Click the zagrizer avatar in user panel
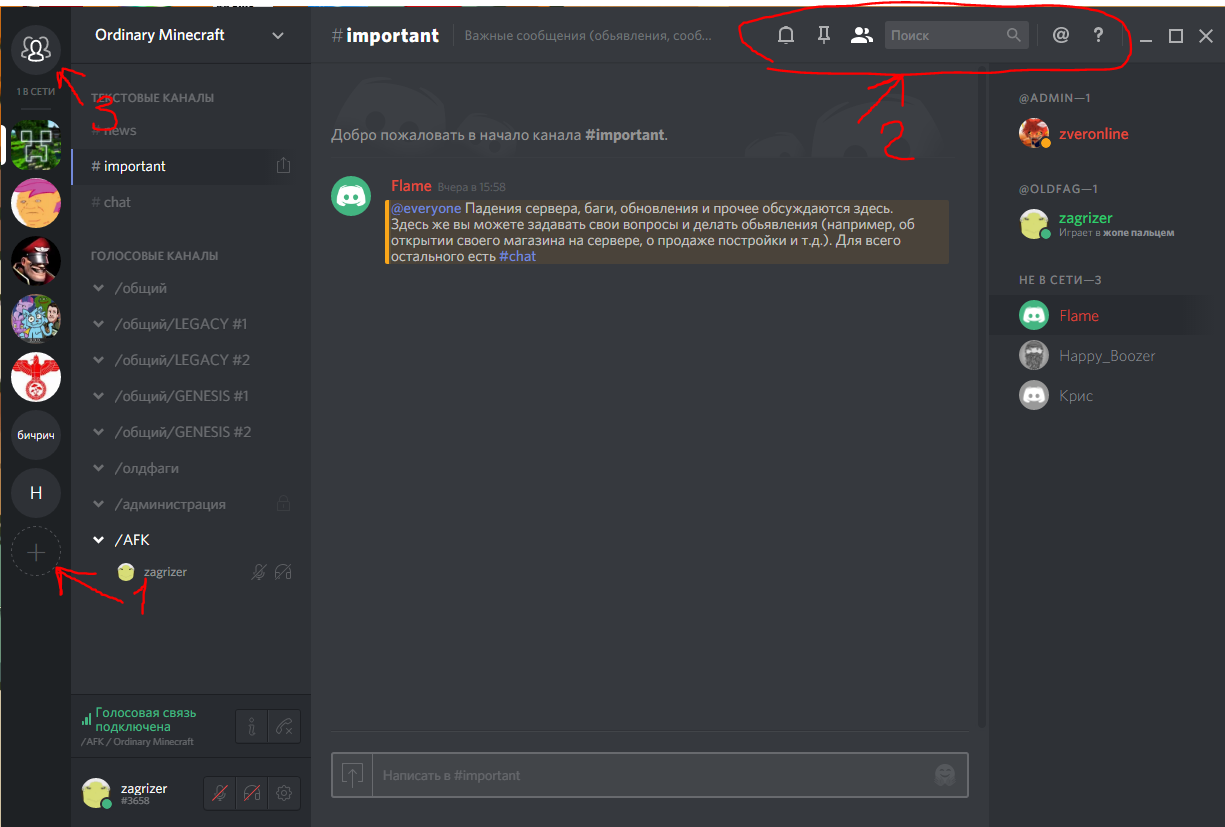The image size is (1225, 827). coord(96,793)
